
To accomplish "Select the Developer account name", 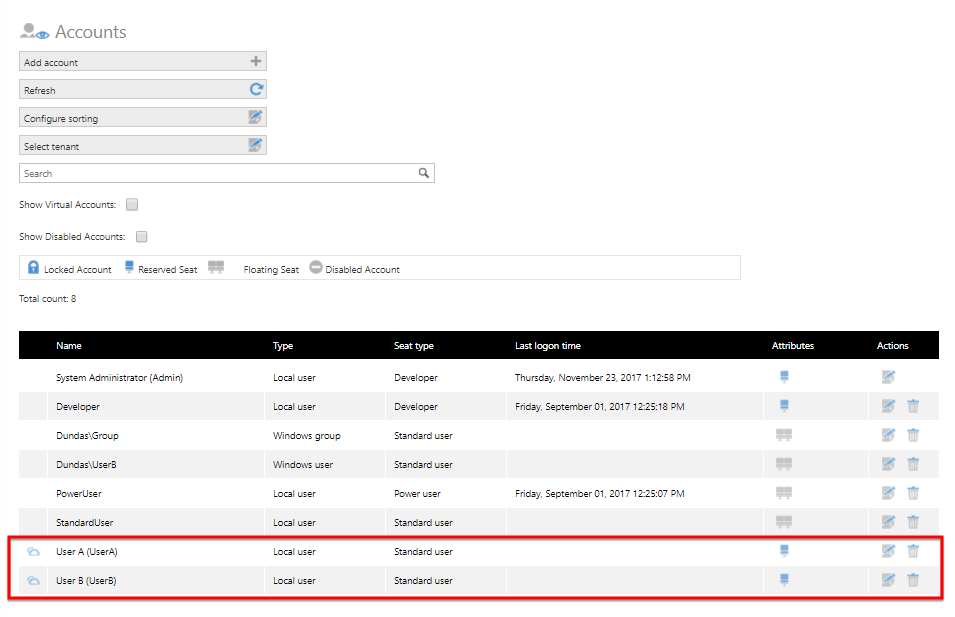I will pyautogui.click(x=78, y=406).
